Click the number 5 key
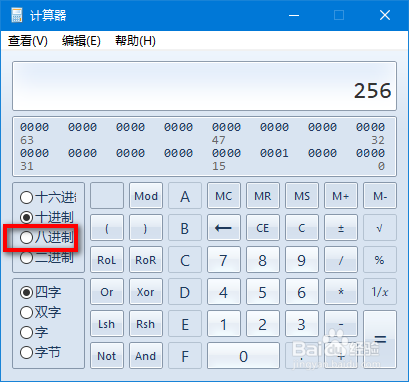 tap(263, 292)
